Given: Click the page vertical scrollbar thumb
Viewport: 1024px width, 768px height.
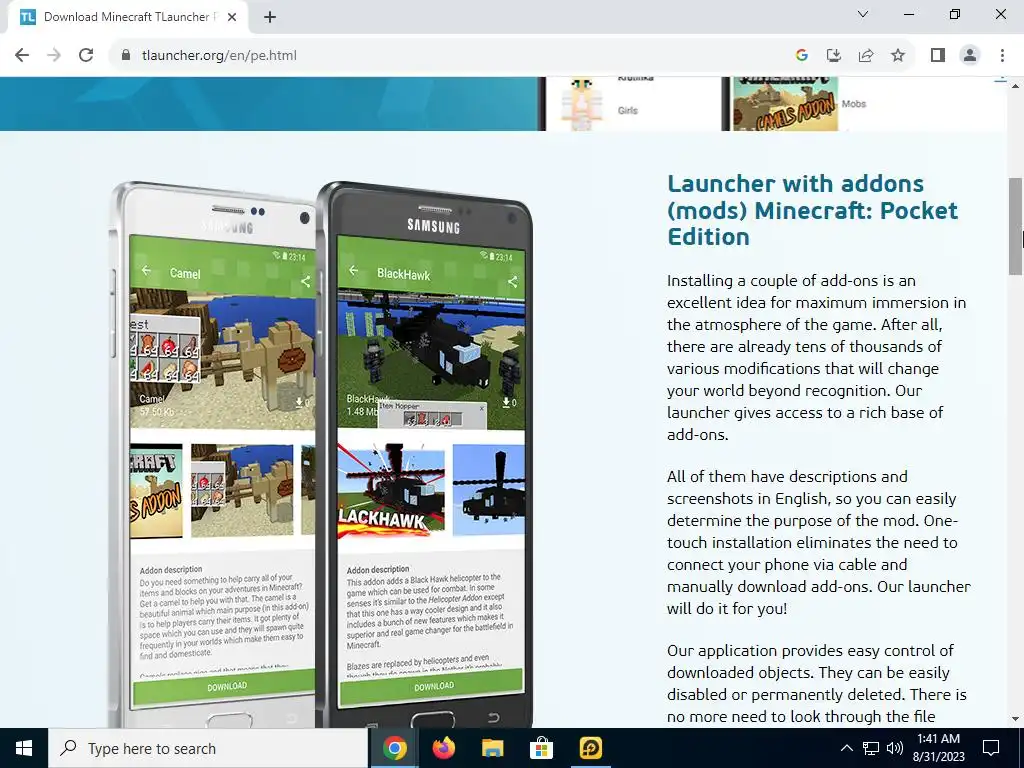Looking at the screenshot, I should [x=1016, y=226].
